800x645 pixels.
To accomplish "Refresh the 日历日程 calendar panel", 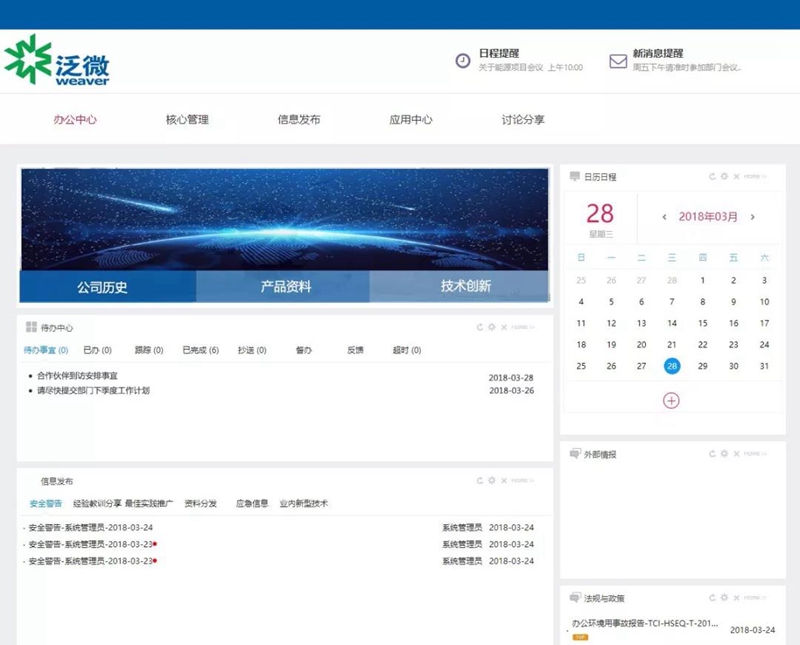I will [x=712, y=177].
